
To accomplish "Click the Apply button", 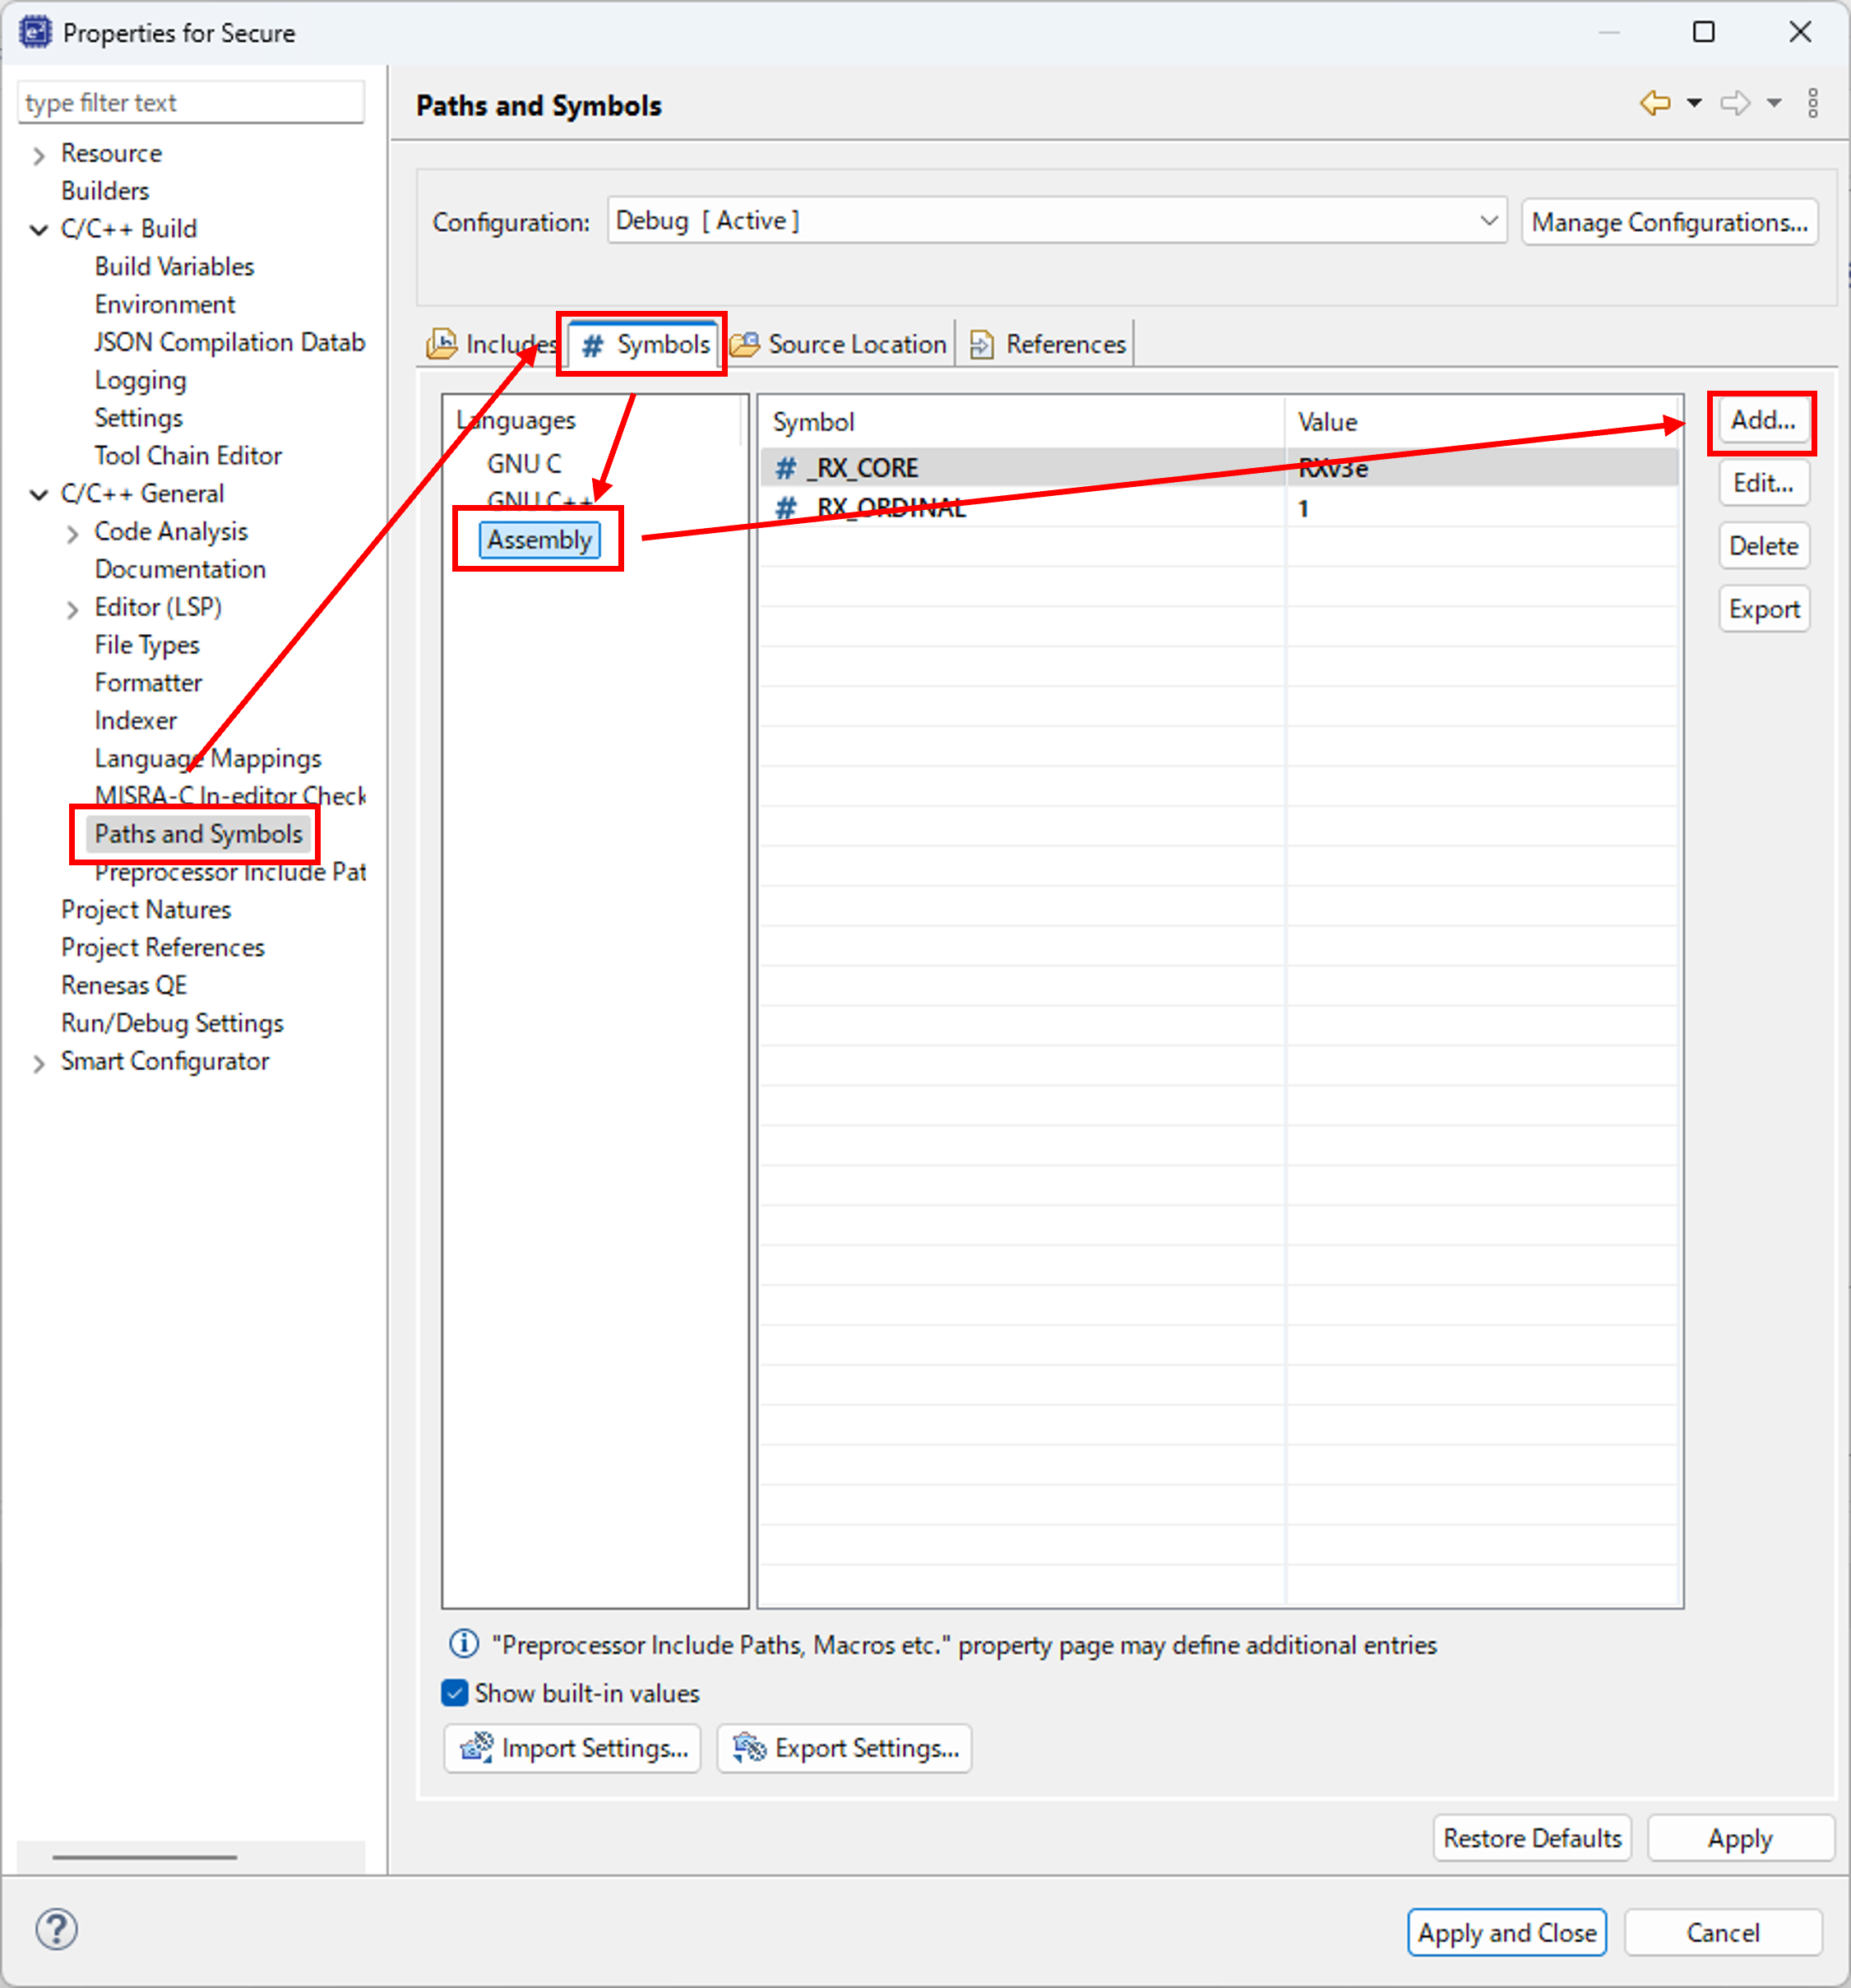I will coord(1740,1838).
